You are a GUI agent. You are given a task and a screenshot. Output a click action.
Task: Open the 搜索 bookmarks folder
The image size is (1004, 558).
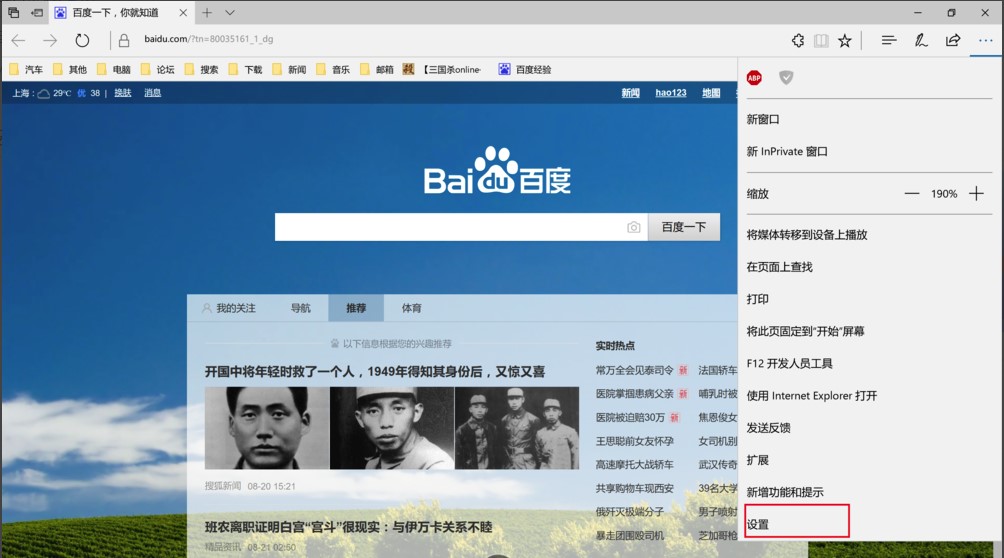[201, 69]
